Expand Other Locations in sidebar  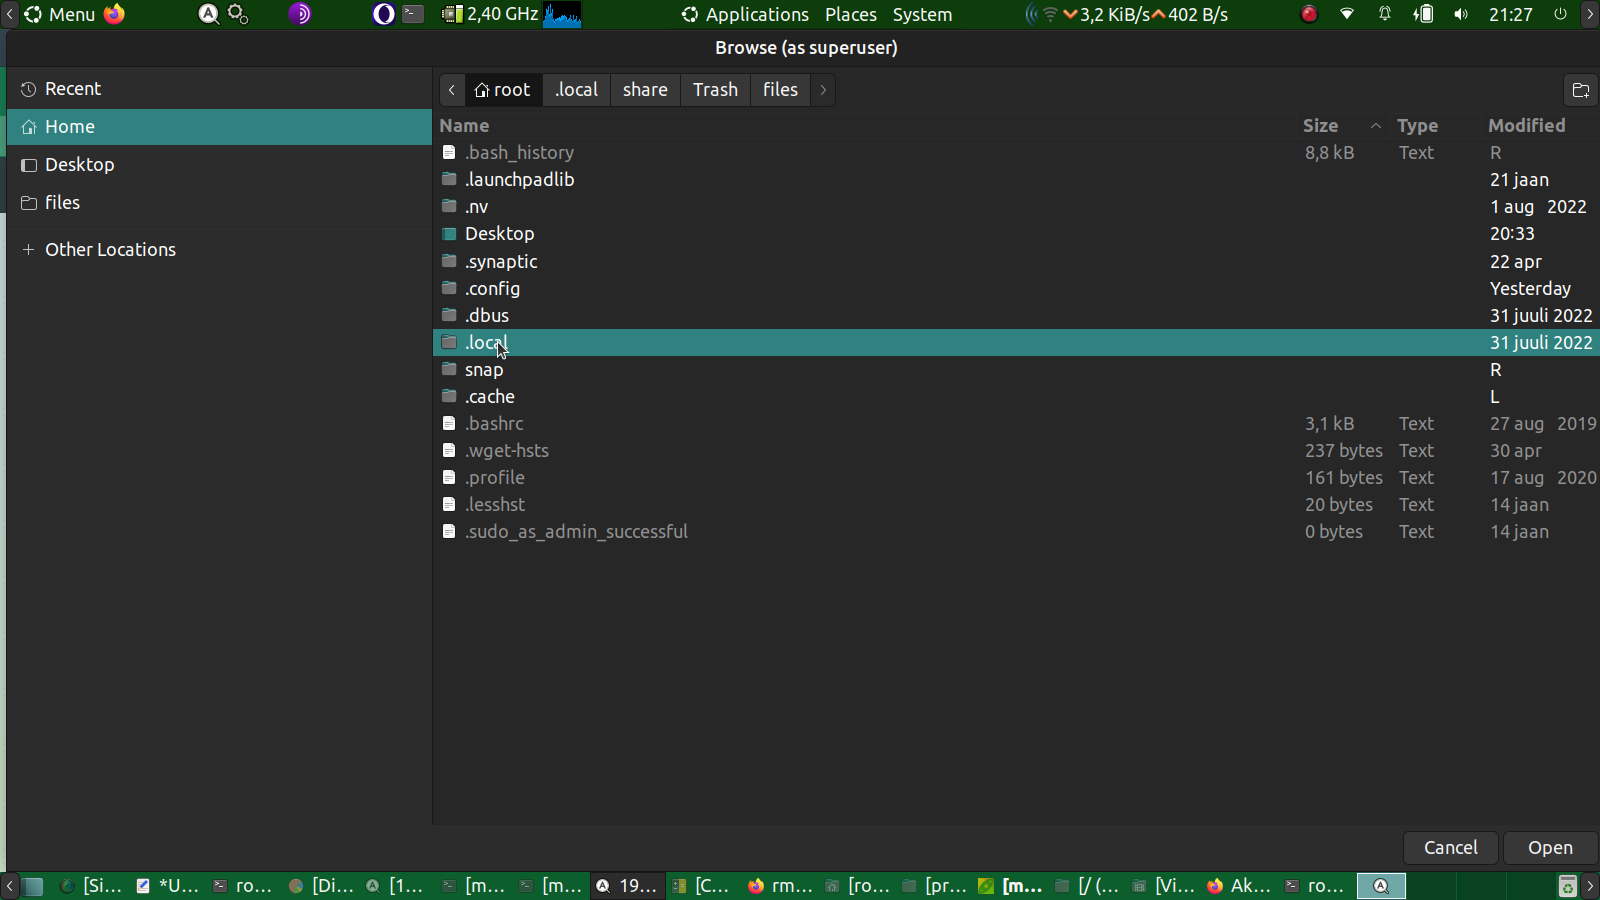click(x=110, y=250)
